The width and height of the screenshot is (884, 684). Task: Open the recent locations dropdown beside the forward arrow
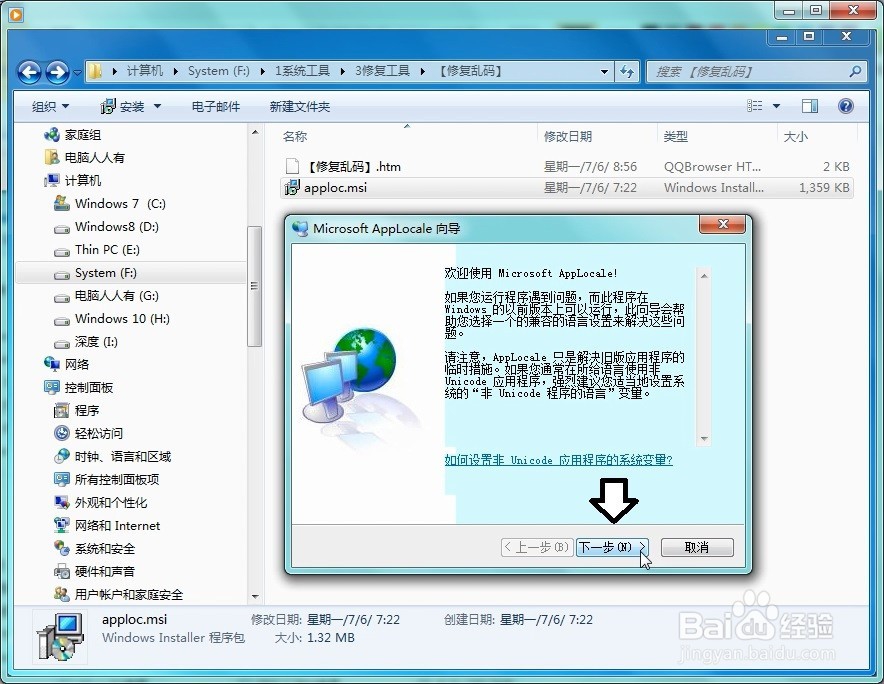click(77, 72)
